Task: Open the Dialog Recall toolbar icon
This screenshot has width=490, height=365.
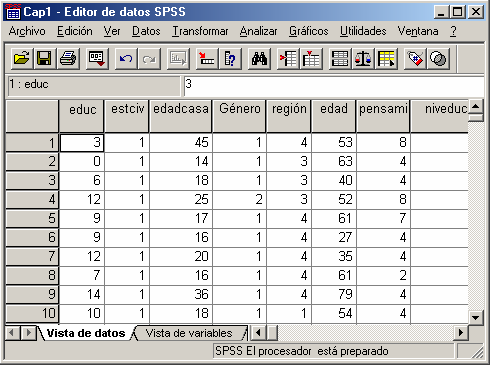Action: point(97,59)
